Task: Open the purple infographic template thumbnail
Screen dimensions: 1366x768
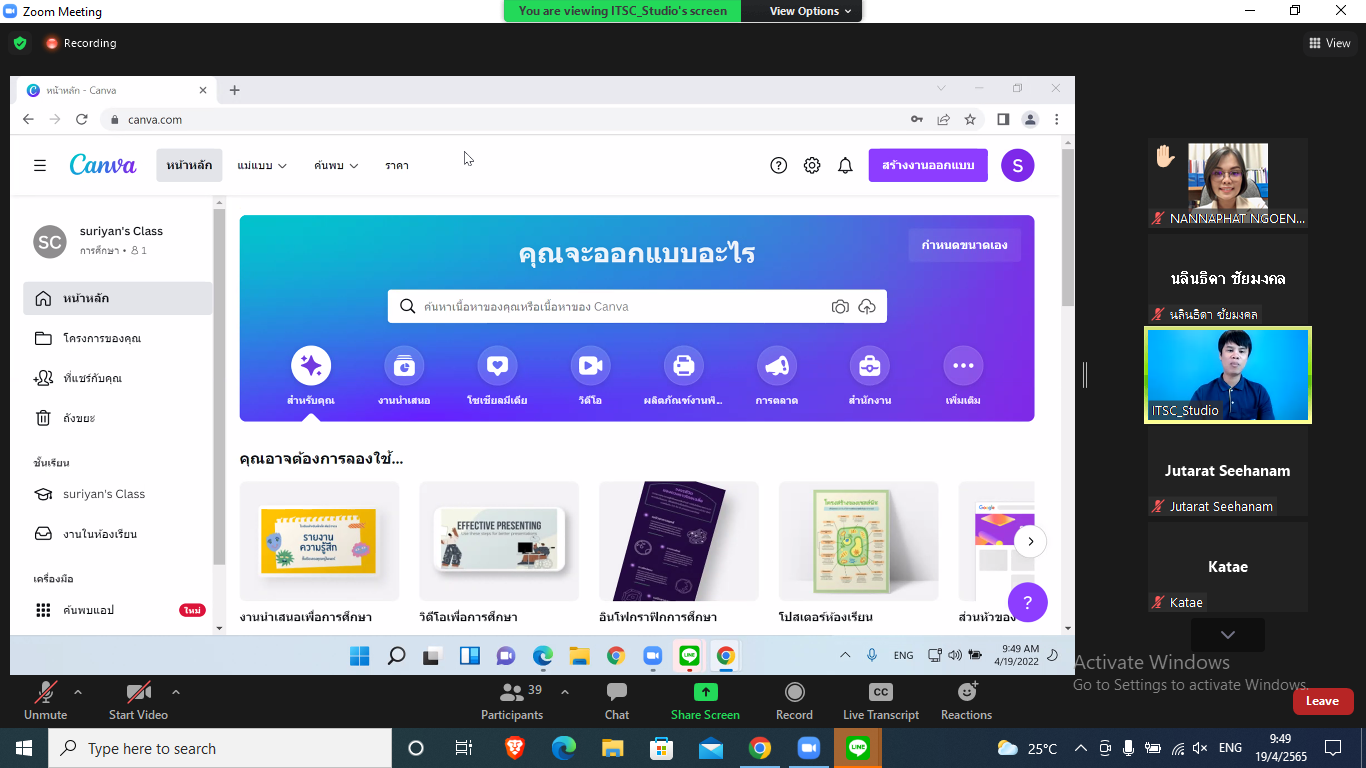Action: point(679,541)
